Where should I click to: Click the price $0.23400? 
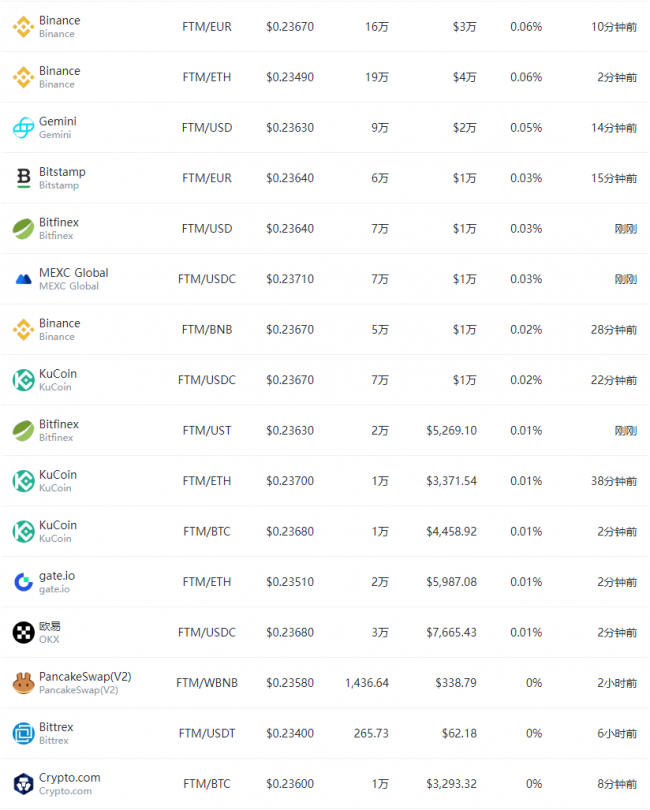coord(290,734)
